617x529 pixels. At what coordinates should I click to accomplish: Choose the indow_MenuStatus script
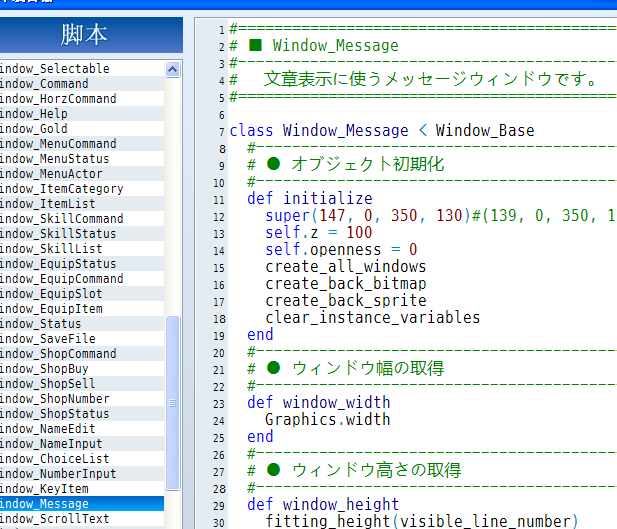click(82, 158)
